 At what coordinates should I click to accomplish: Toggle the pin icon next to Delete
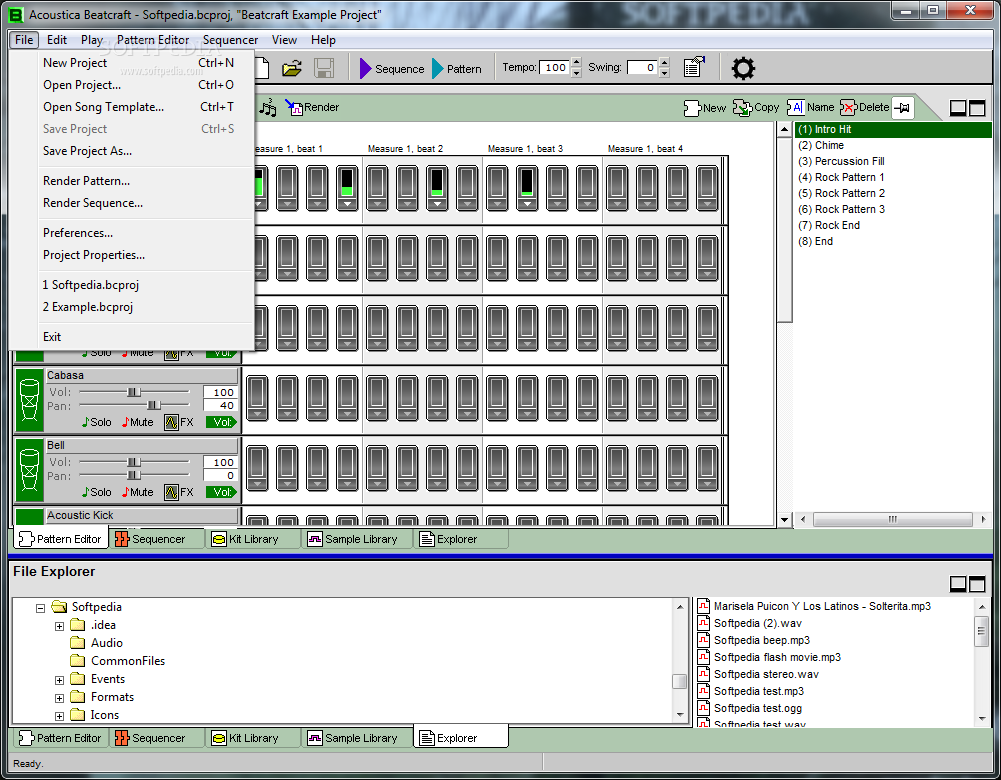902,108
